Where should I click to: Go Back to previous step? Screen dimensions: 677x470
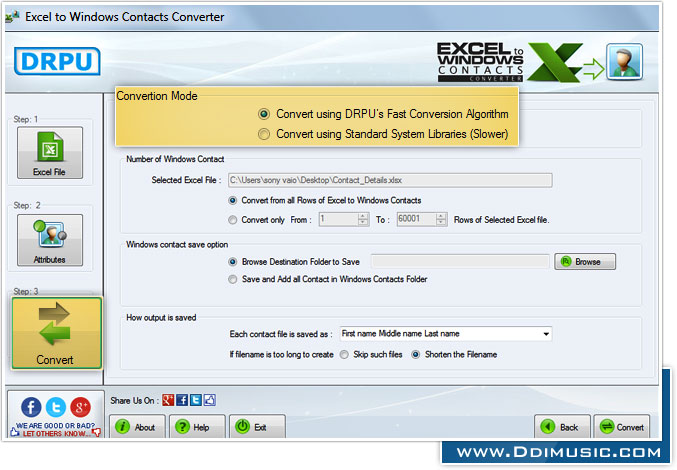tap(562, 426)
